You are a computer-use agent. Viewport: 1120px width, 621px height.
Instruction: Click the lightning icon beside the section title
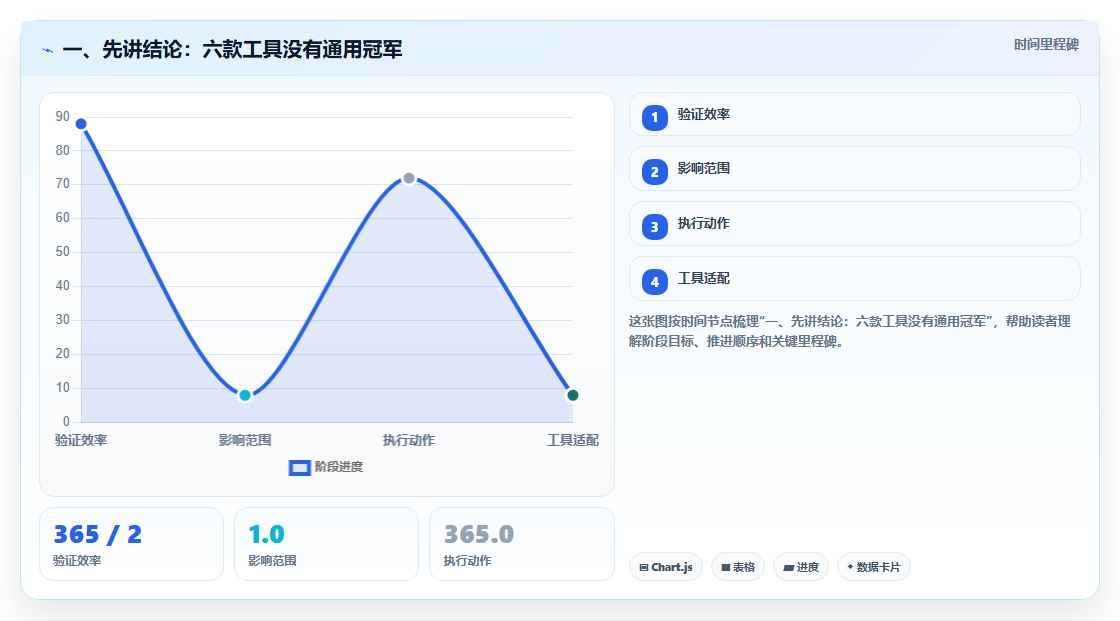click(x=47, y=51)
